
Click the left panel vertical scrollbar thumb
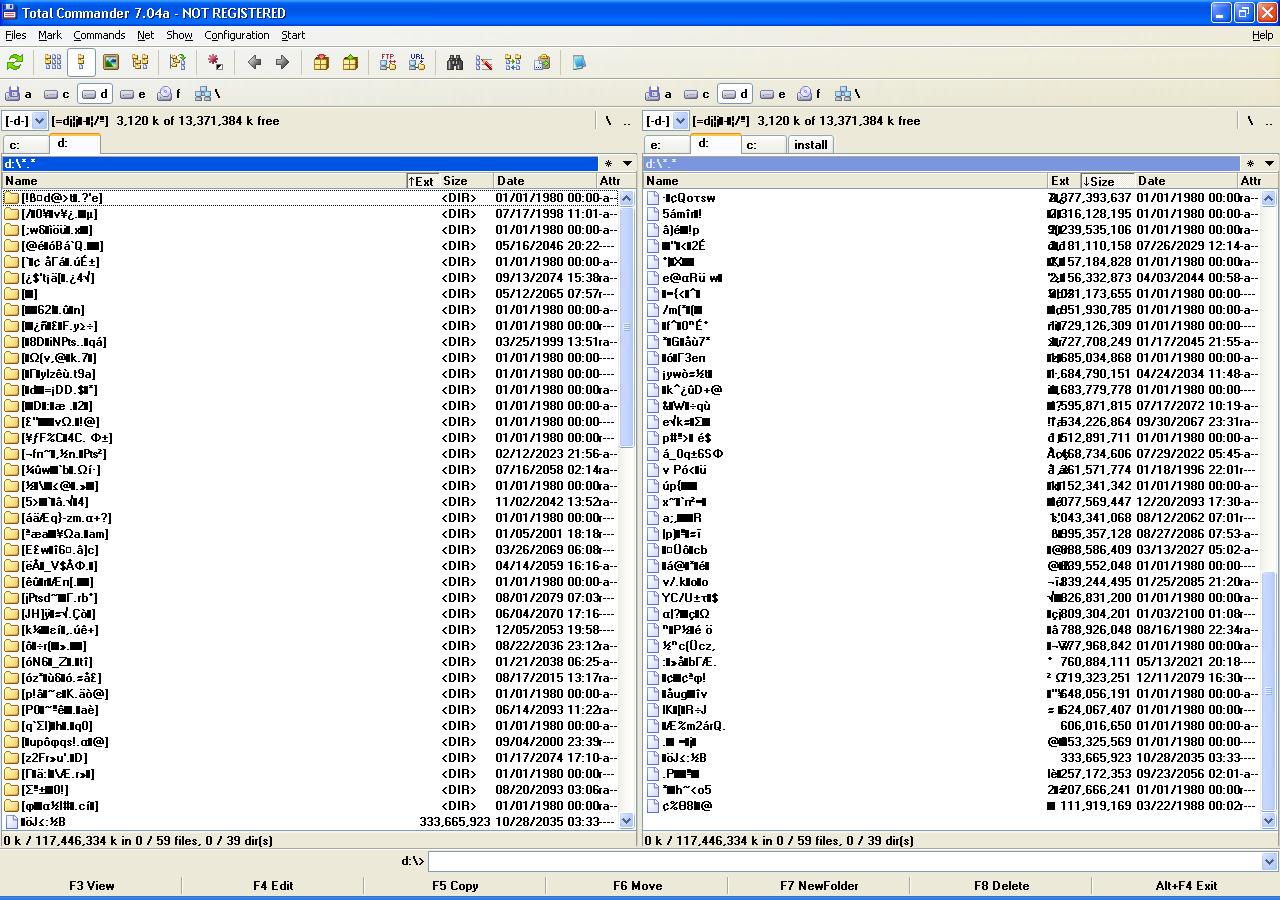click(x=628, y=328)
